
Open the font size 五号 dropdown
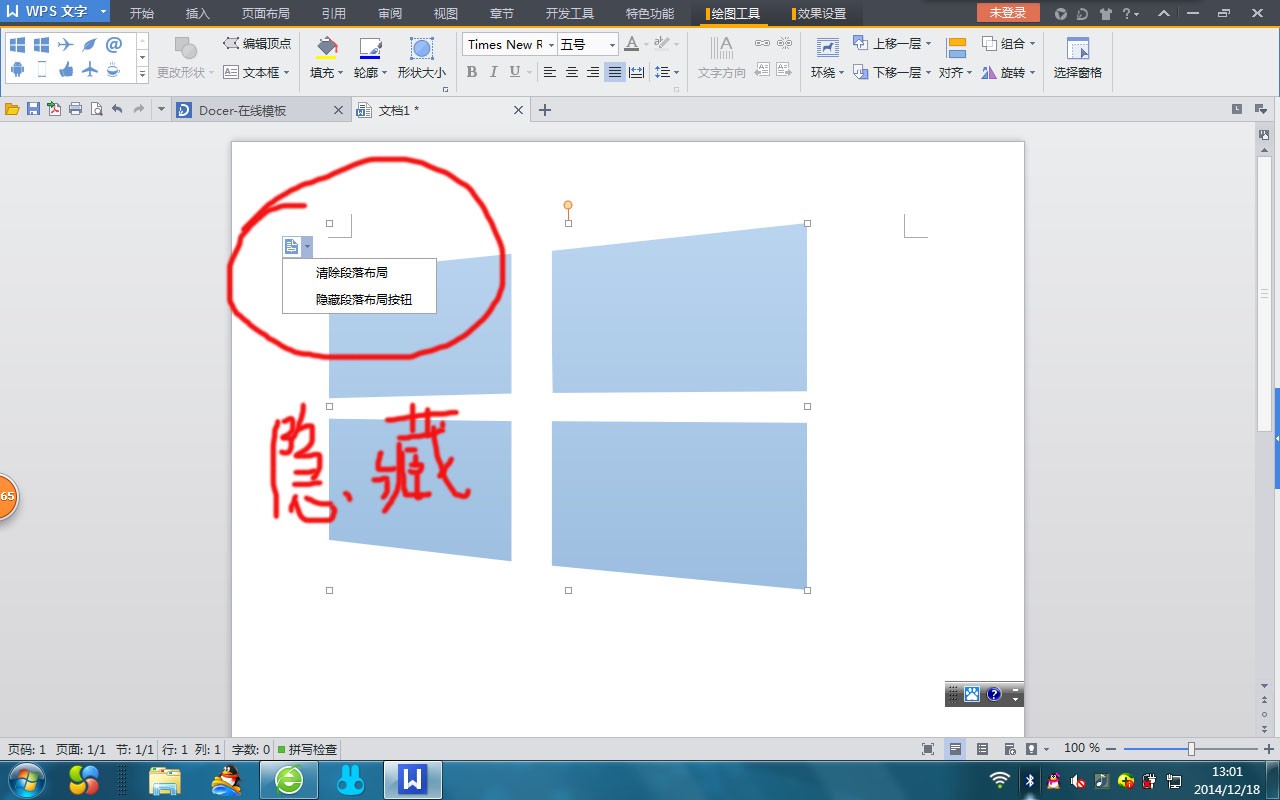612,44
